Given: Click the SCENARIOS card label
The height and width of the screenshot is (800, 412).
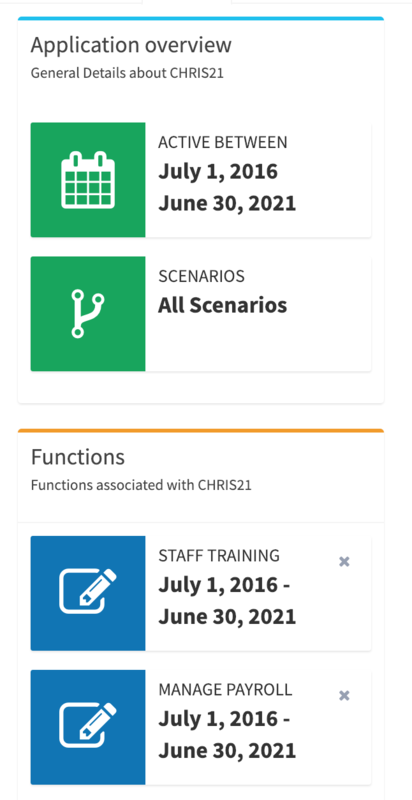Looking at the screenshot, I should click(x=201, y=276).
